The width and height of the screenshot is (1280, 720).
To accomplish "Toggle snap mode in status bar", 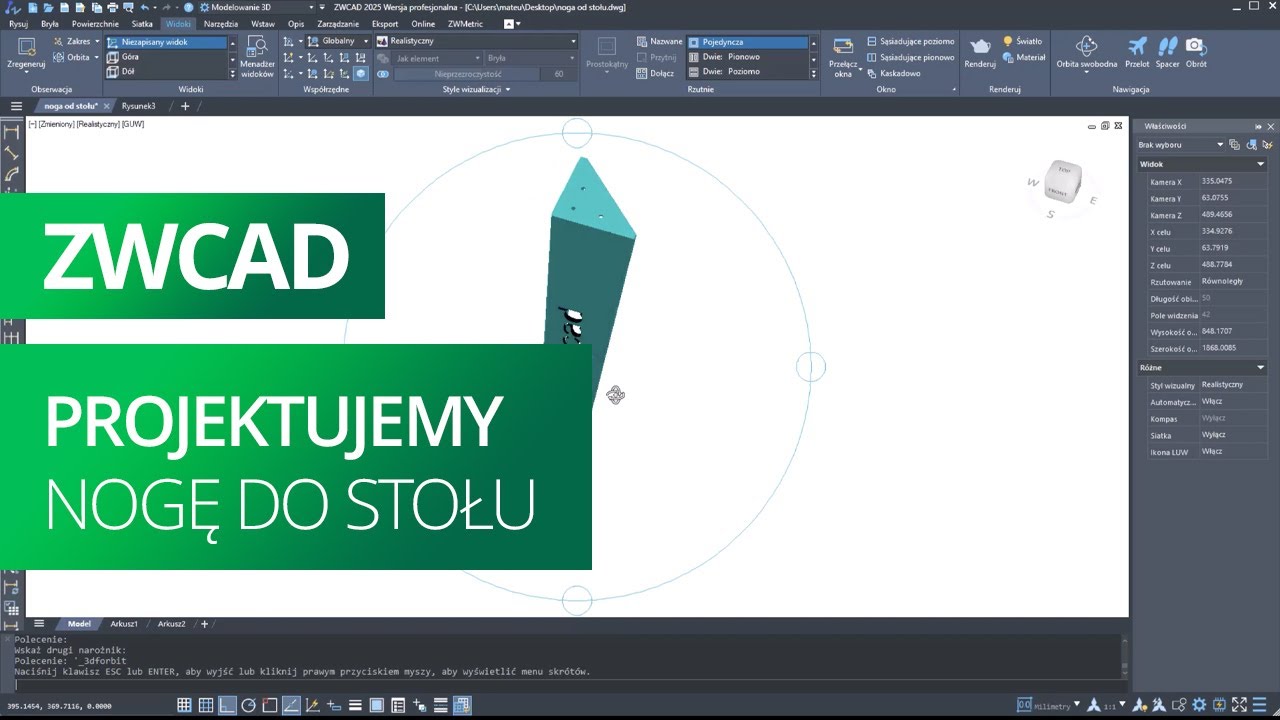I will 184,705.
